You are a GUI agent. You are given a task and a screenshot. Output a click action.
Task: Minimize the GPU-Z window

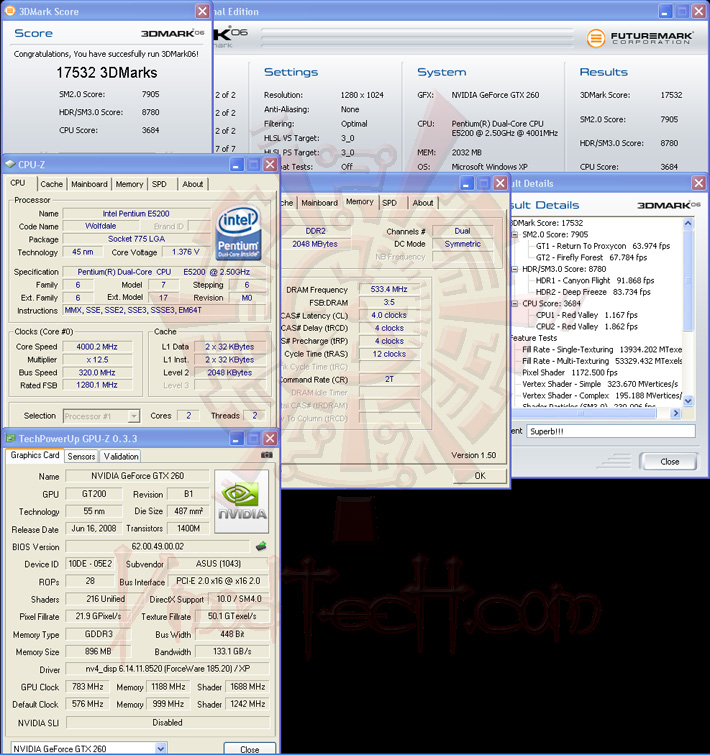(236, 438)
